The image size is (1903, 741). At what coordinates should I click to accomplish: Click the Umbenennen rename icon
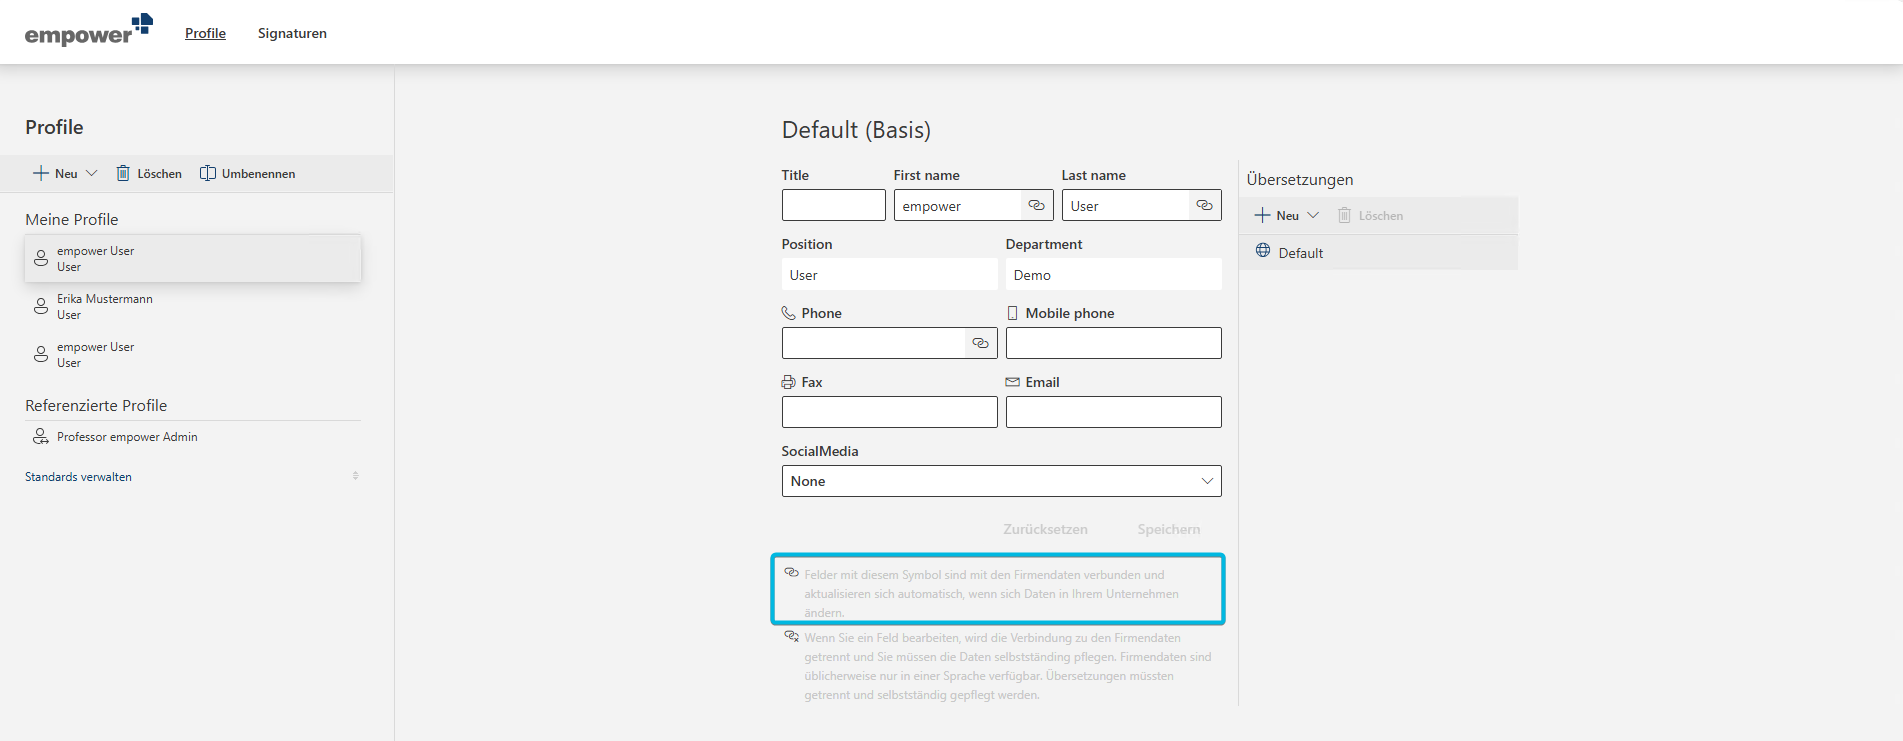point(208,173)
